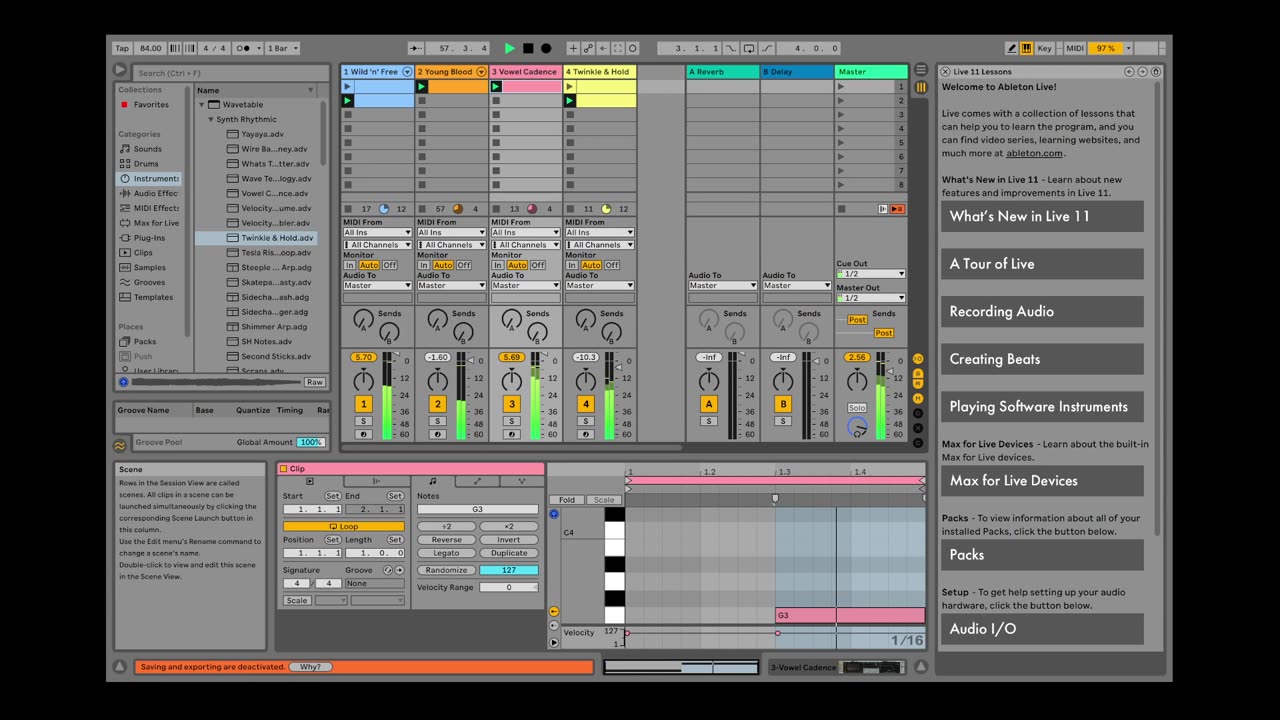The width and height of the screenshot is (1280, 720).
Task: Toggle the Automation Arm icon
Action: click(x=588, y=48)
